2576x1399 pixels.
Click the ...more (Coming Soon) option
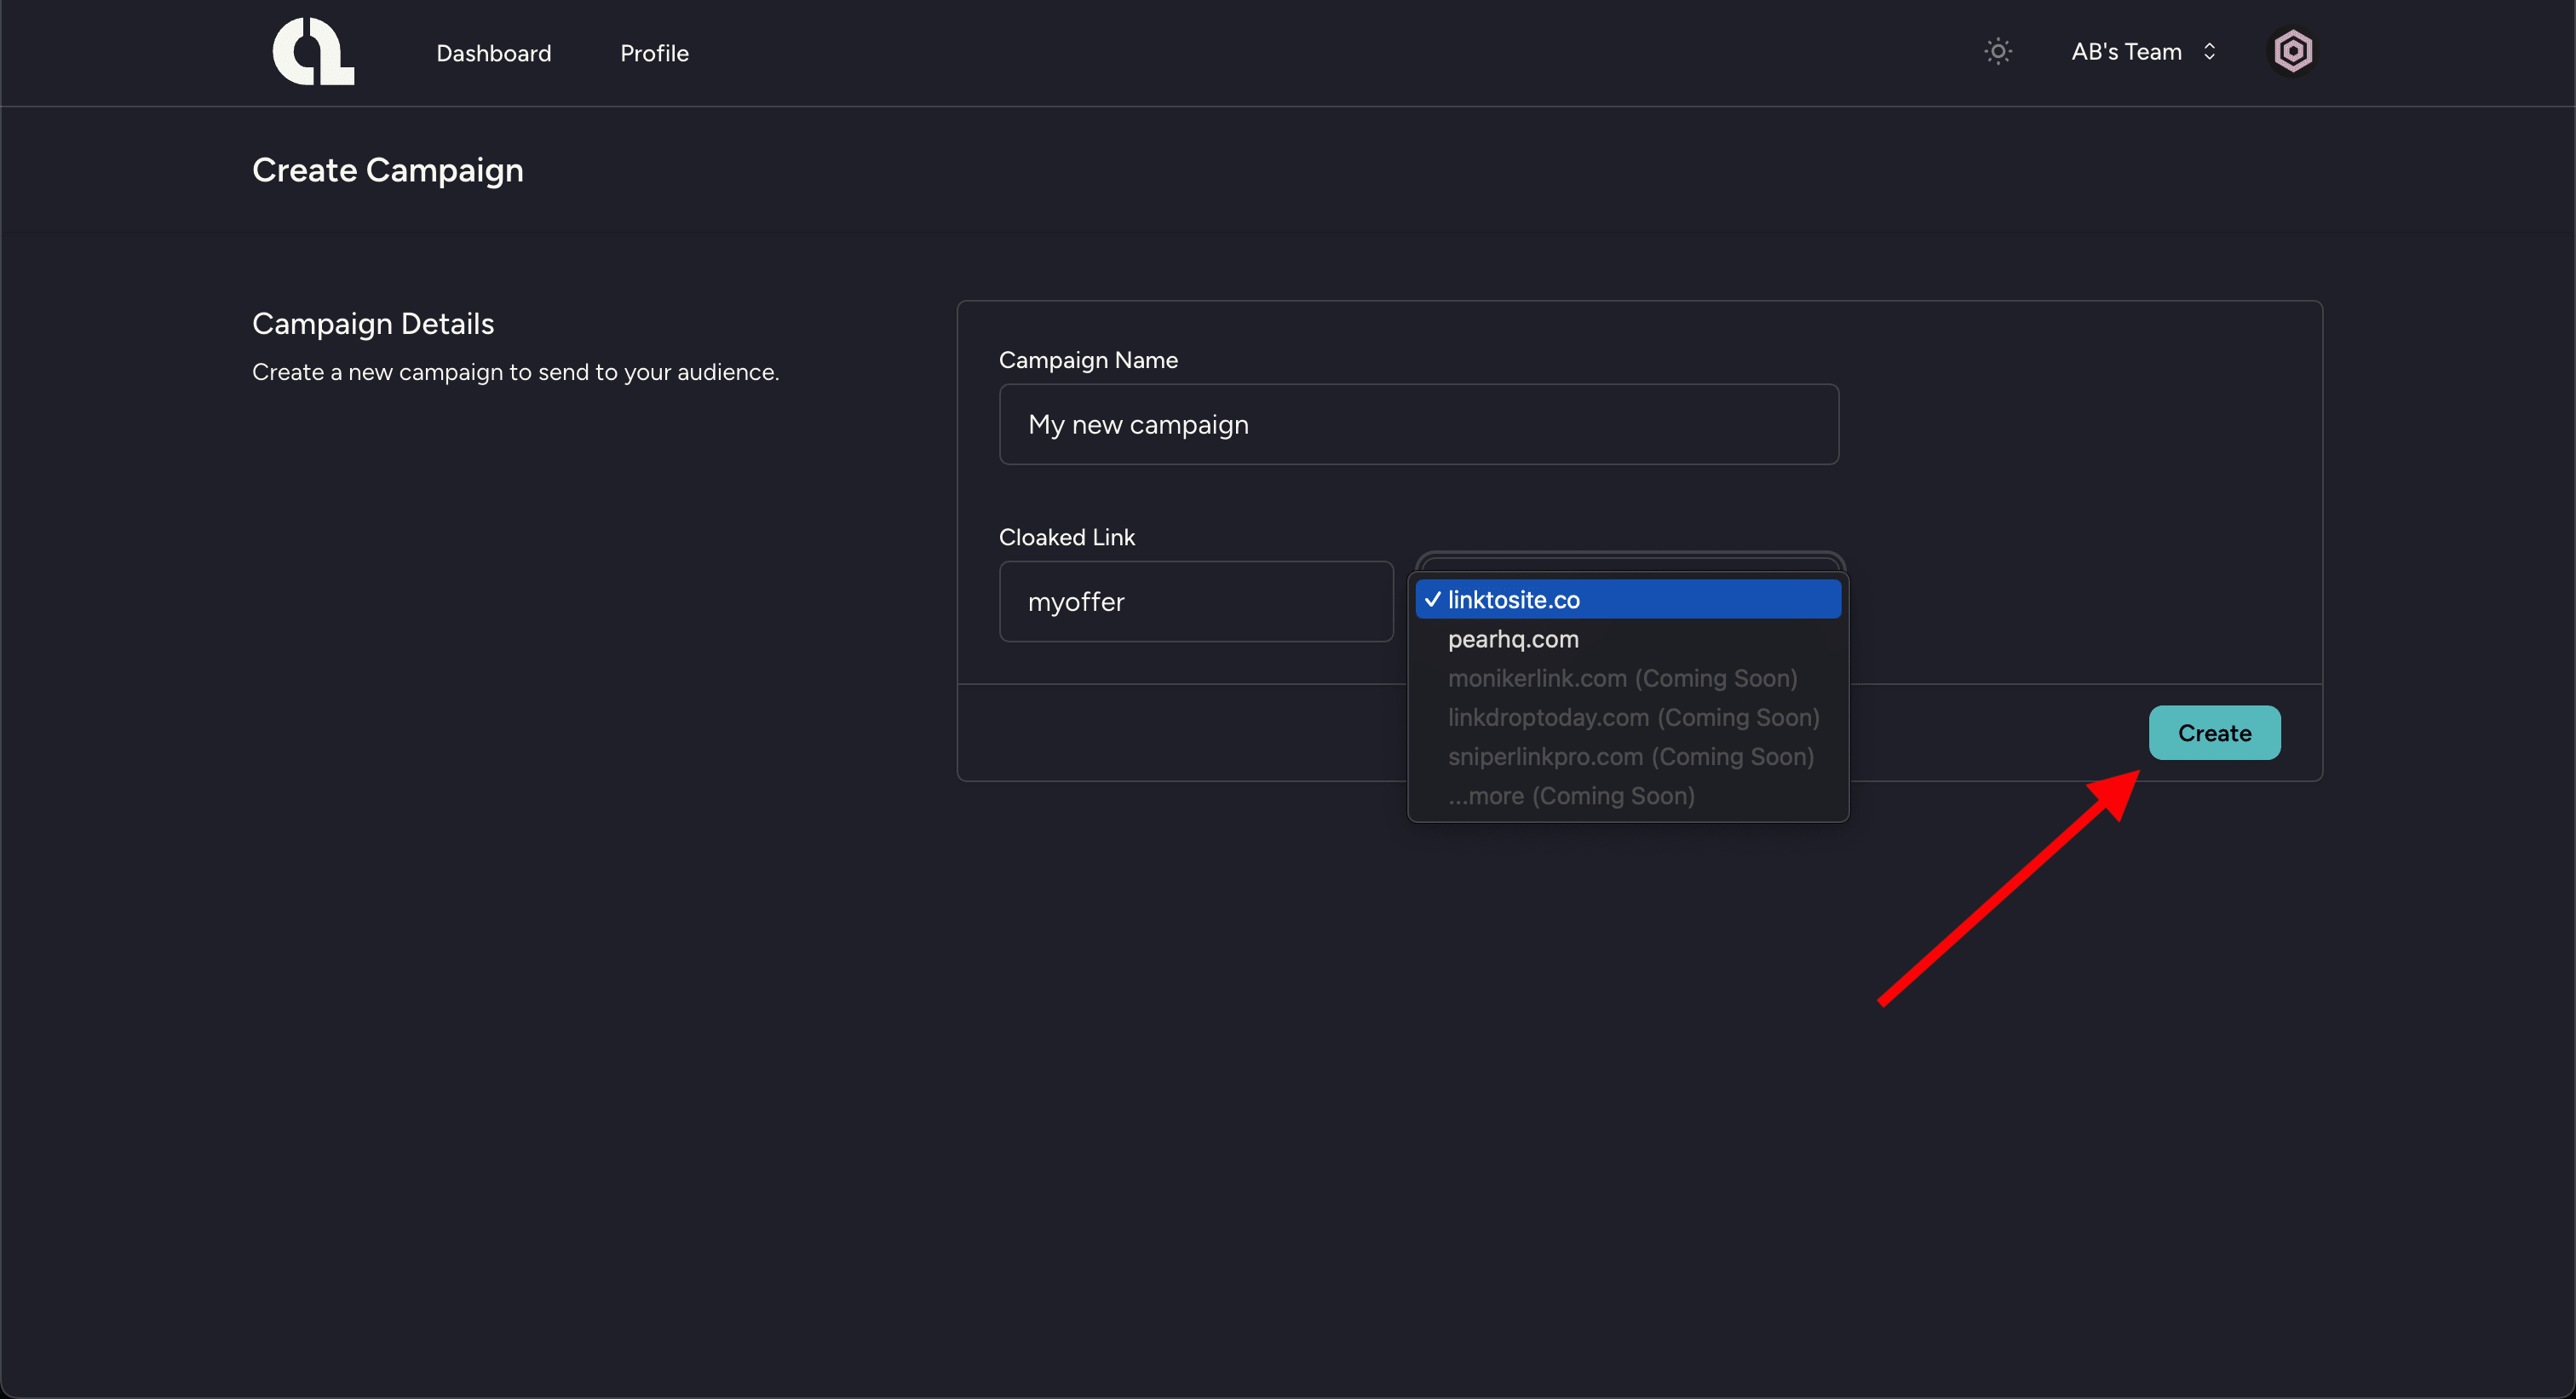1570,796
